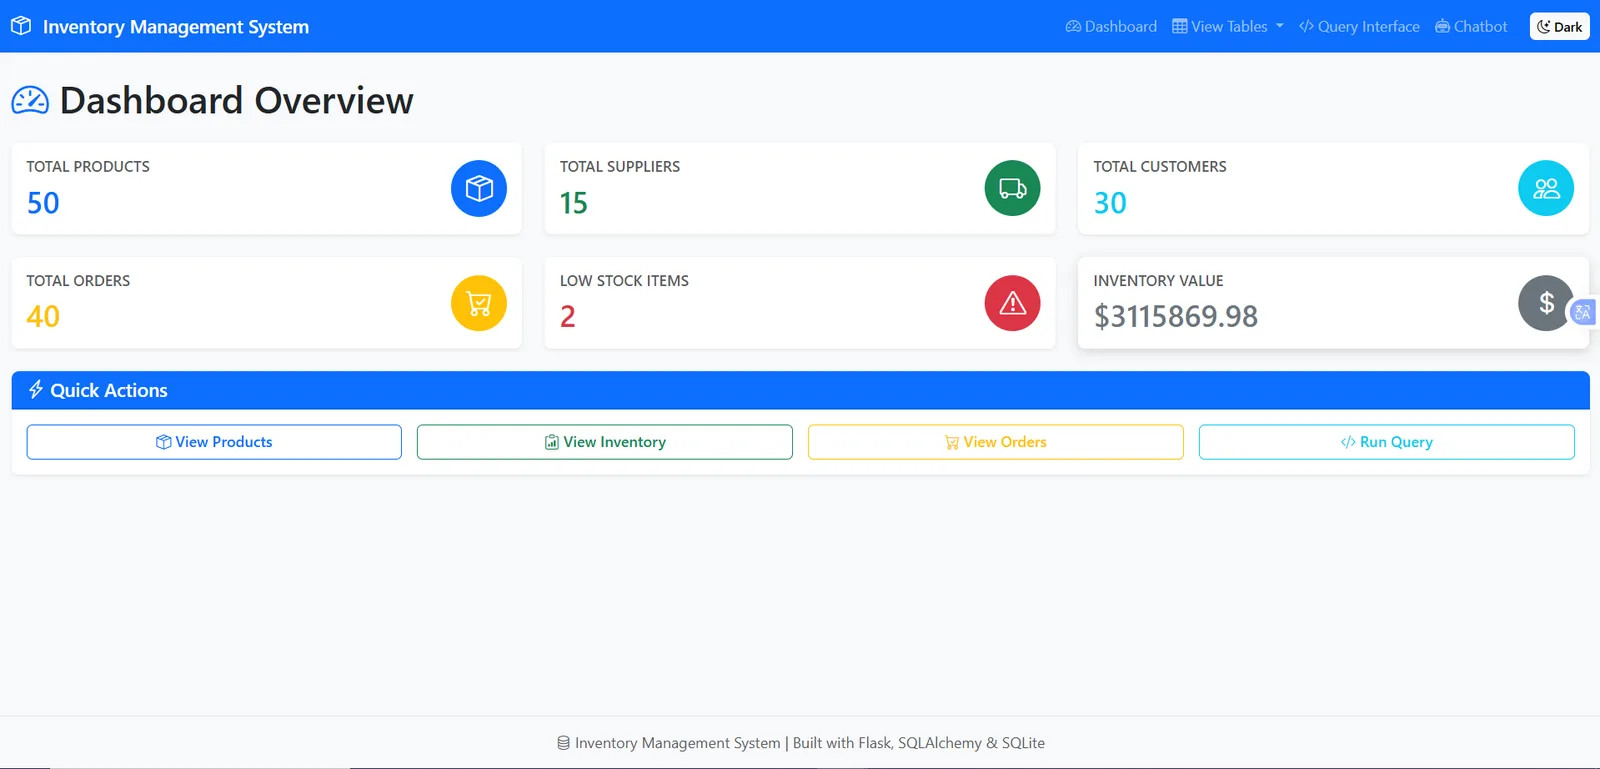
Task: Click the TOTAL SUPPLIERS label
Action: point(620,167)
